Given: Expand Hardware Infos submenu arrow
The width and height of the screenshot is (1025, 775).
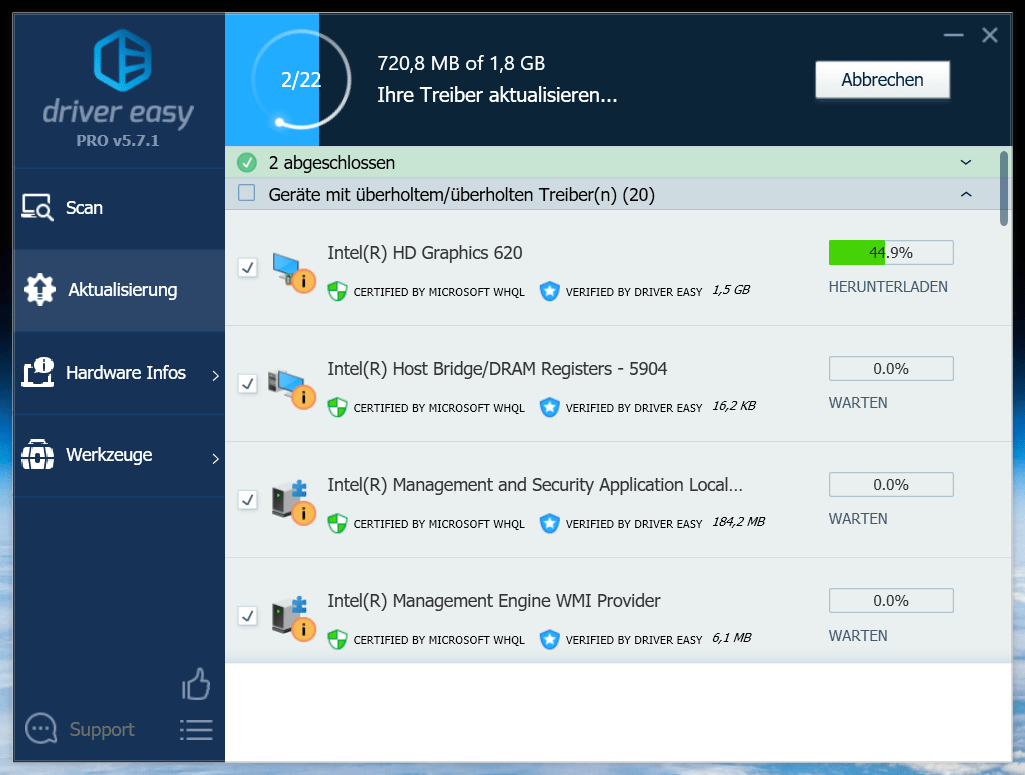Looking at the screenshot, I should point(216,375).
